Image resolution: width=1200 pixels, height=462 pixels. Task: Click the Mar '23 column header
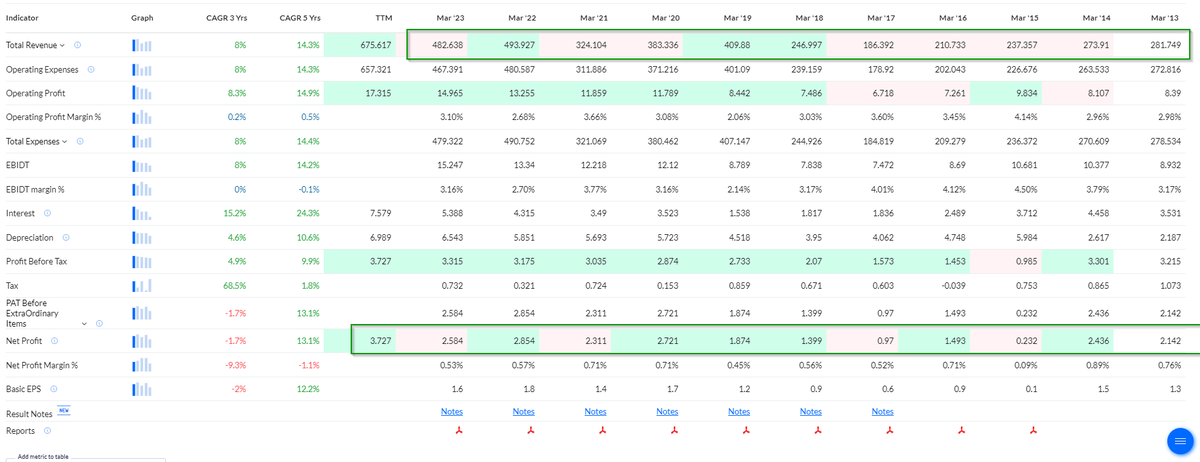(x=450, y=18)
